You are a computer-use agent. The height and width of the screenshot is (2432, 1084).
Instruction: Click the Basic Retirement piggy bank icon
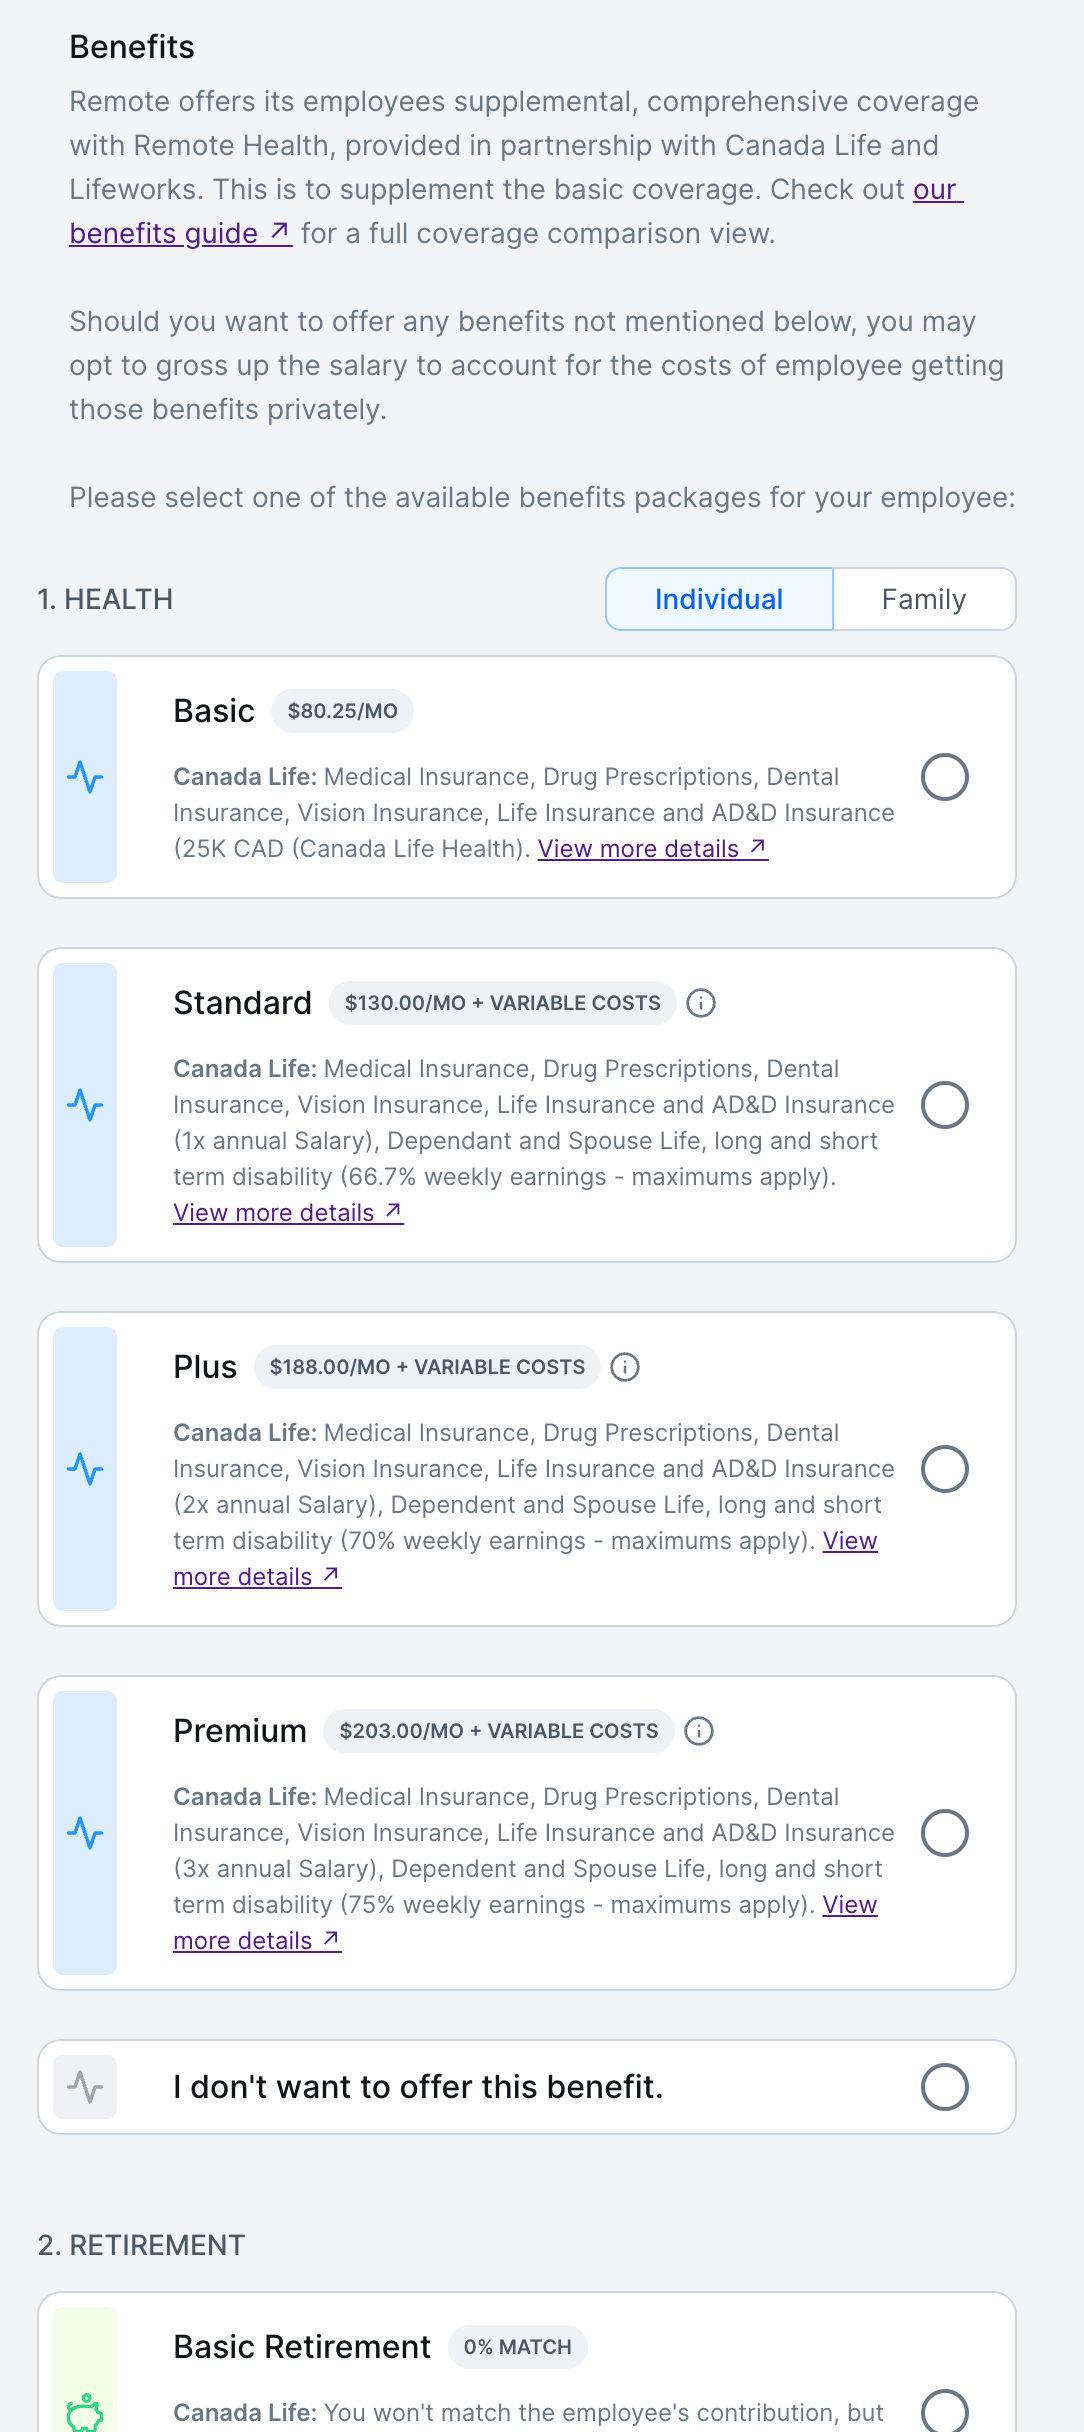point(85,2412)
